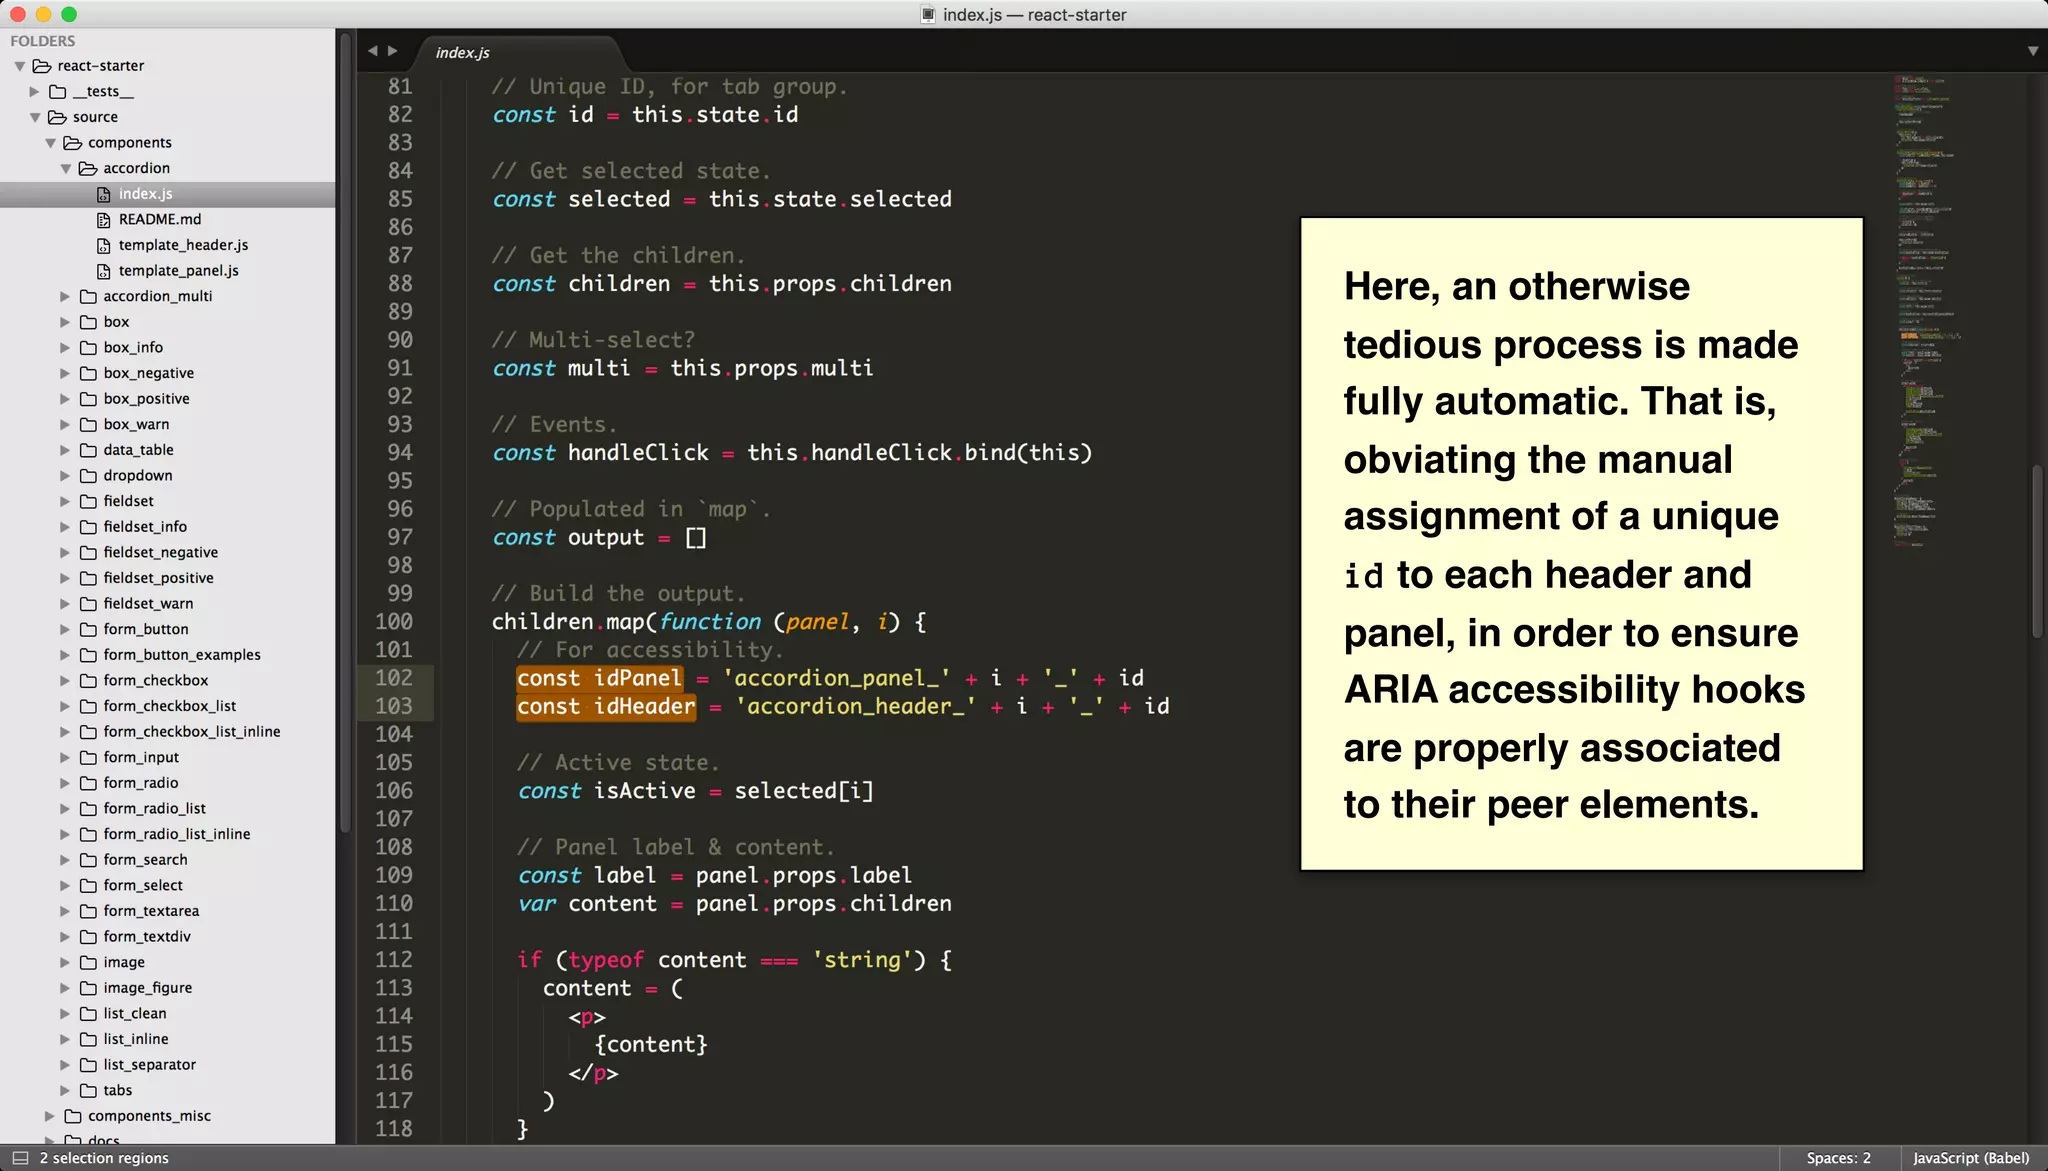The width and height of the screenshot is (2048, 1171).
Task: Collapse the source folder
Action: coord(35,117)
